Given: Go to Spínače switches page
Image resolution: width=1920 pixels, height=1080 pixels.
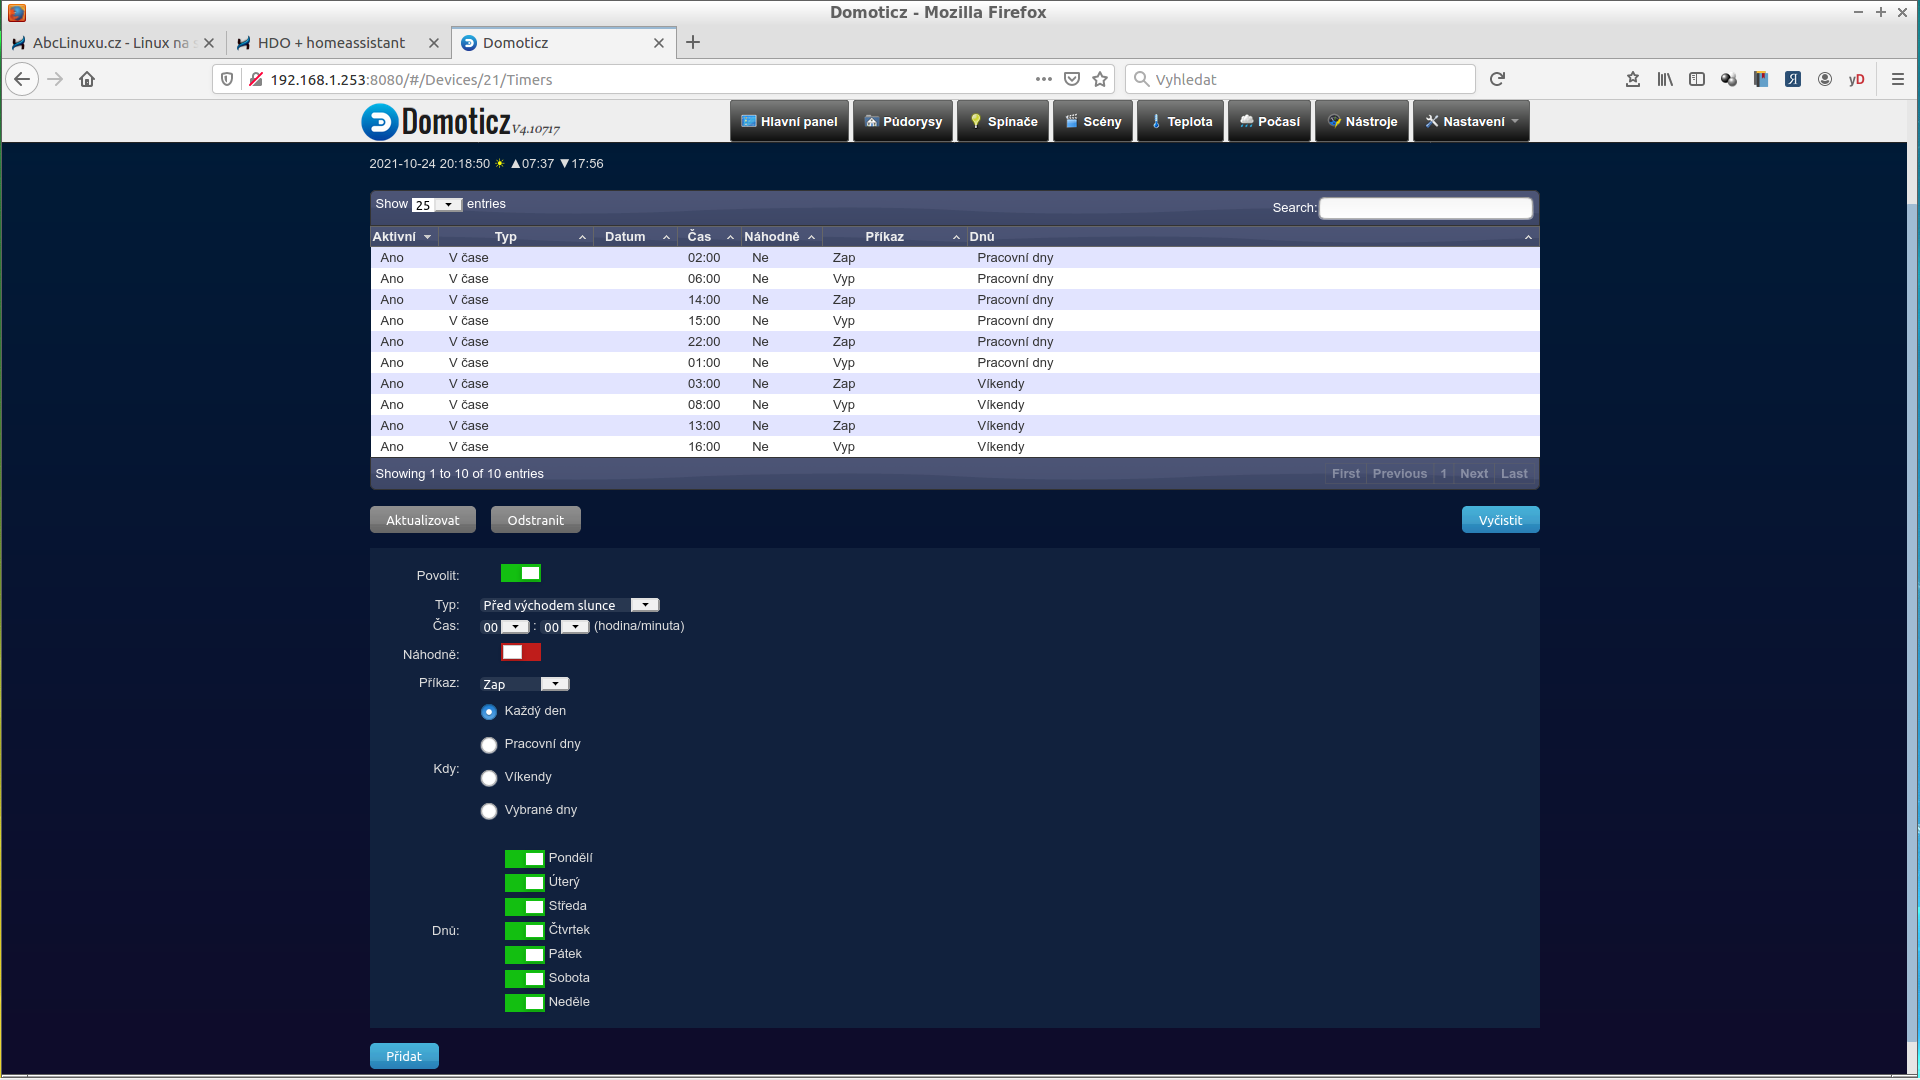Looking at the screenshot, I should pyautogui.click(x=1003, y=121).
